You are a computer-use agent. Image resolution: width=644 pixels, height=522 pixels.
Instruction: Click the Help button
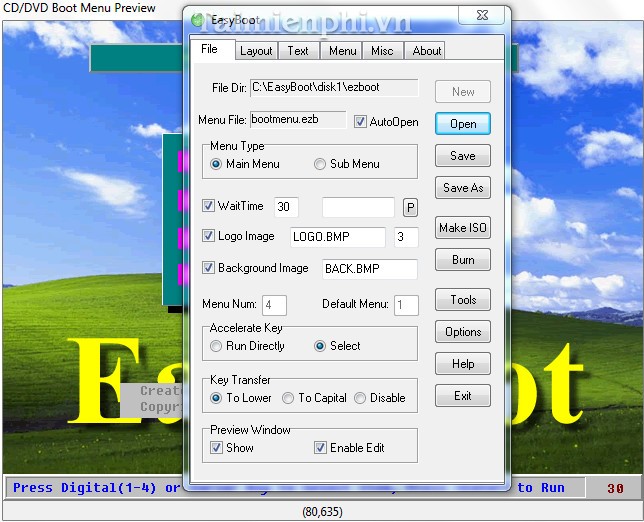pyautogui.click(x=463, y=363)
